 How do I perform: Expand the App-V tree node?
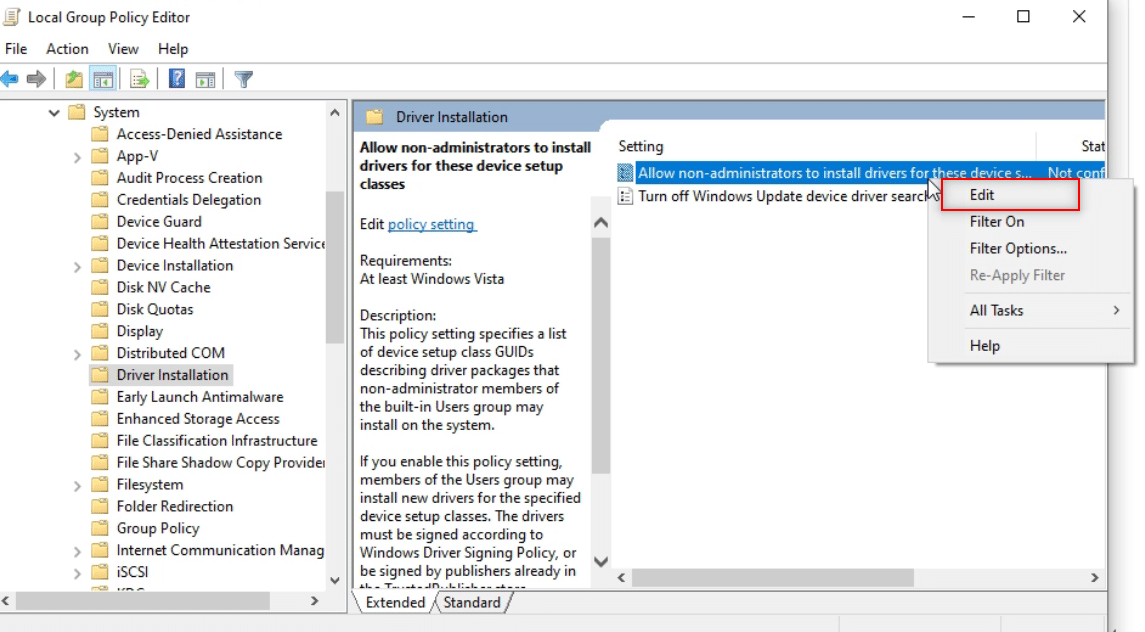pos(77,157)
